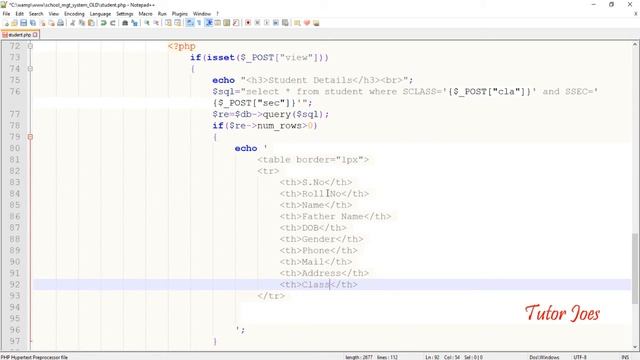640x360 pixels.
Task: Click the scrollbar down arrow
Action: 635,347
